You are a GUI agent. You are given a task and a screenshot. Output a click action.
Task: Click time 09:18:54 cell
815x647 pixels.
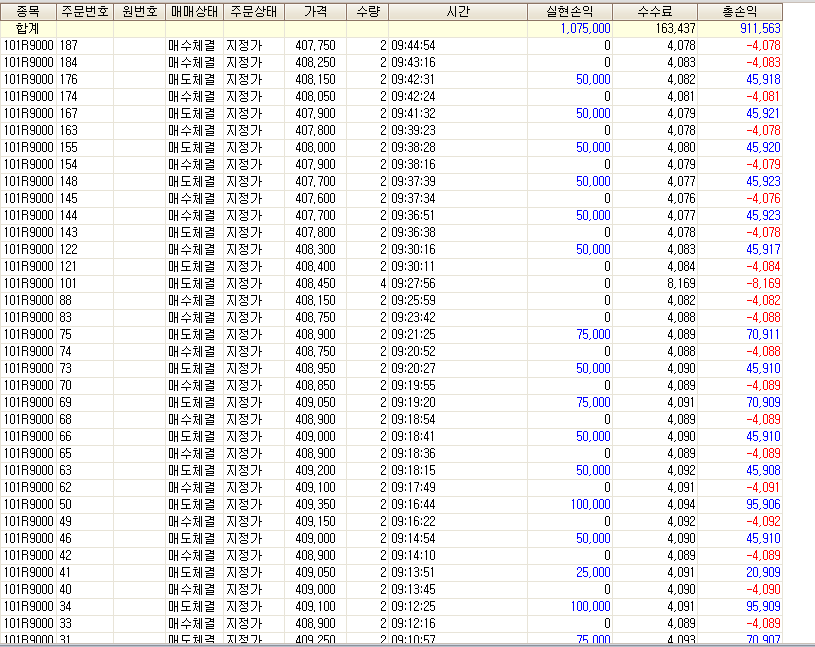click(413, 419)
